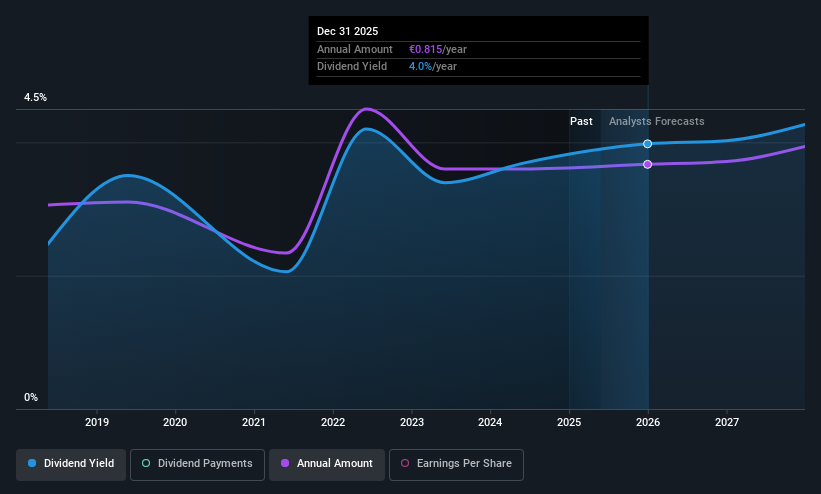Click the blue Dividend Yield data point marker
The width and height of the screenshot is (821, 494).
tap(648, 144)
